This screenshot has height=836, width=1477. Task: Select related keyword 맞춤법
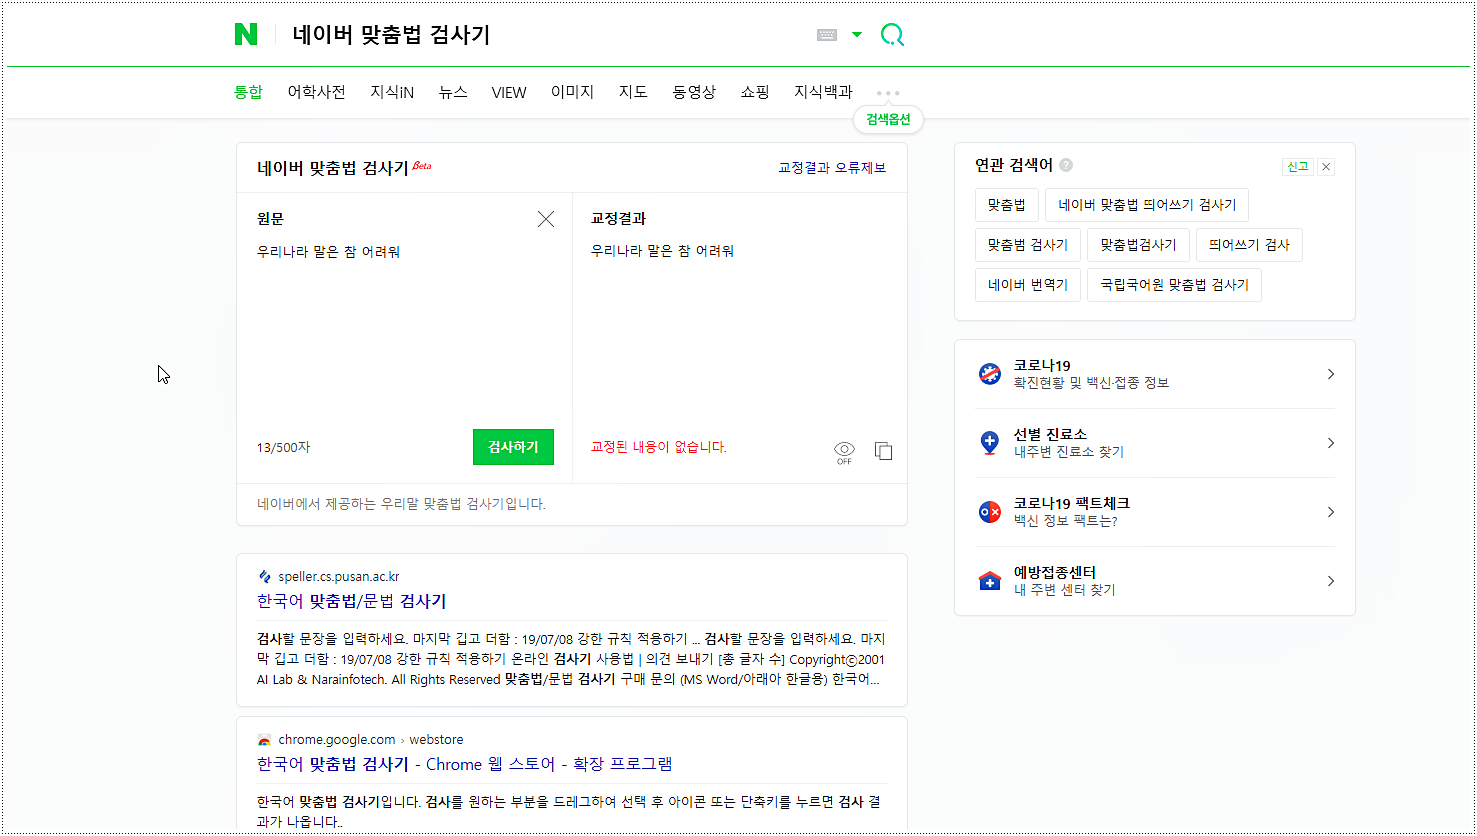1007,205
